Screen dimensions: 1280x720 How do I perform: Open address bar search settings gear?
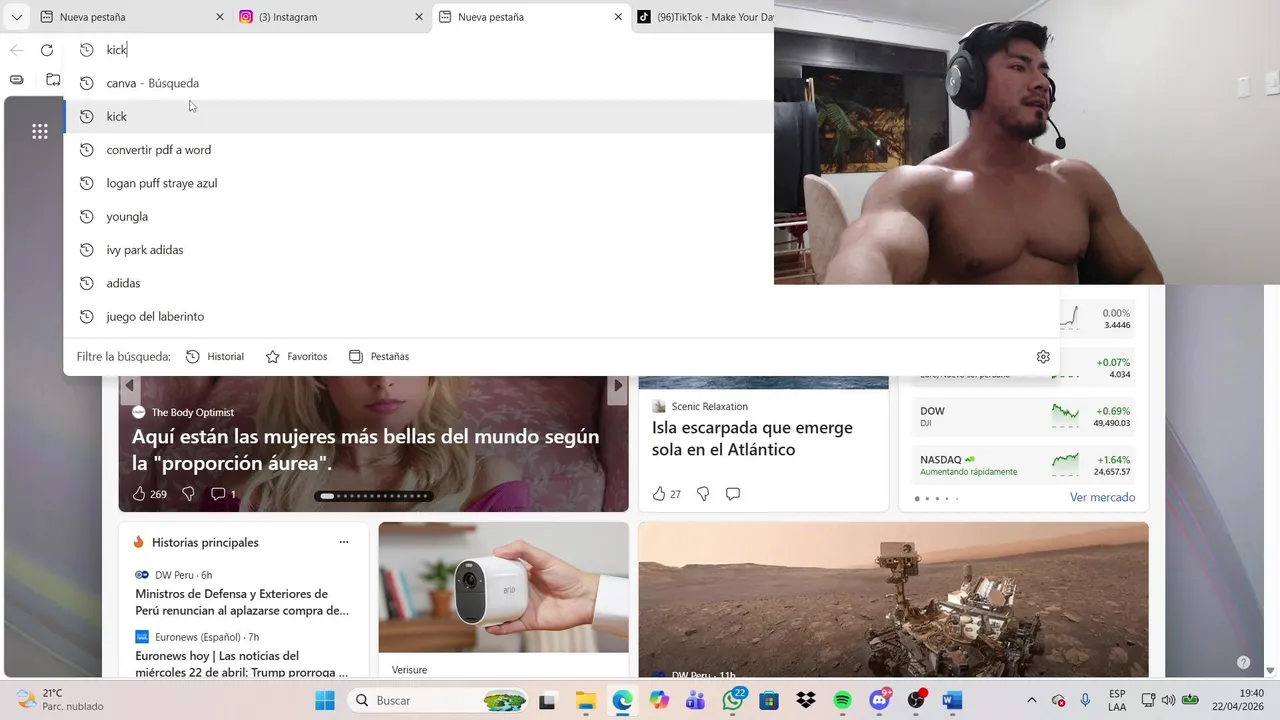[1043, 357]
